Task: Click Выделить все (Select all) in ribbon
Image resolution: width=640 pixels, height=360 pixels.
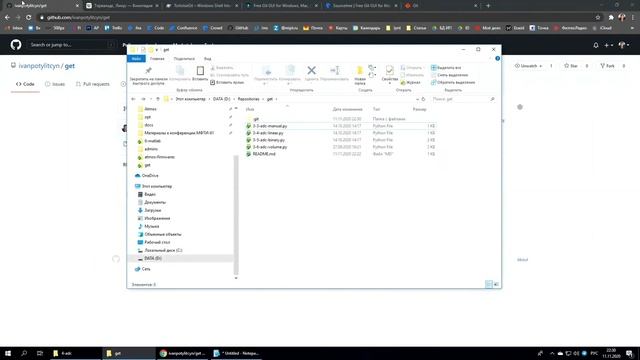Action: click(446, 68)
